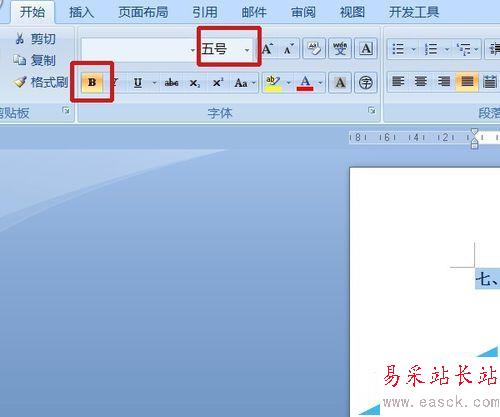
Task: Click Phonetic Guide wén icon
Action: (x=340, y=49)
